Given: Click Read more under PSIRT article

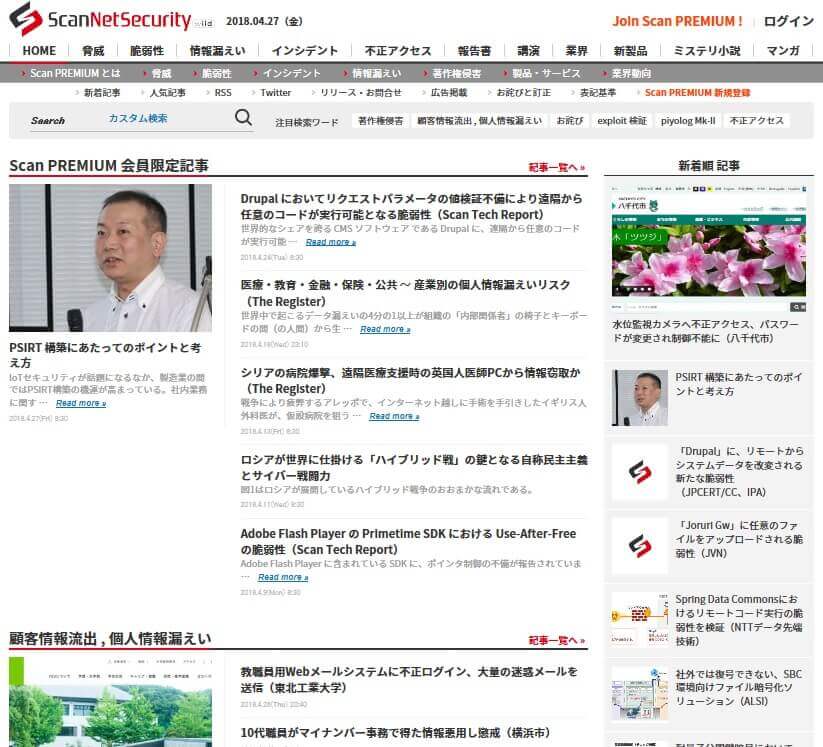Looking at the screenshot, I should [x=81, y=403].
